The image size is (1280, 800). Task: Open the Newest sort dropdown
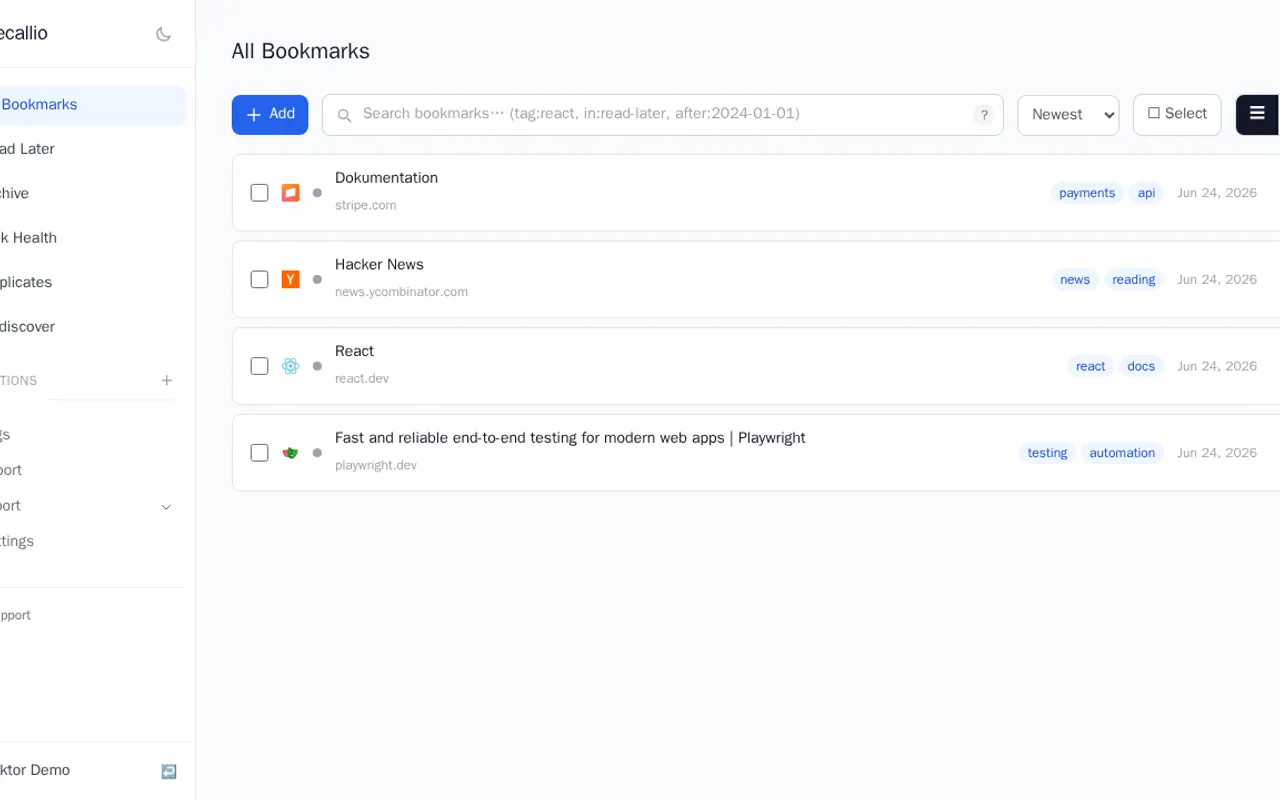coord(1068,115)
